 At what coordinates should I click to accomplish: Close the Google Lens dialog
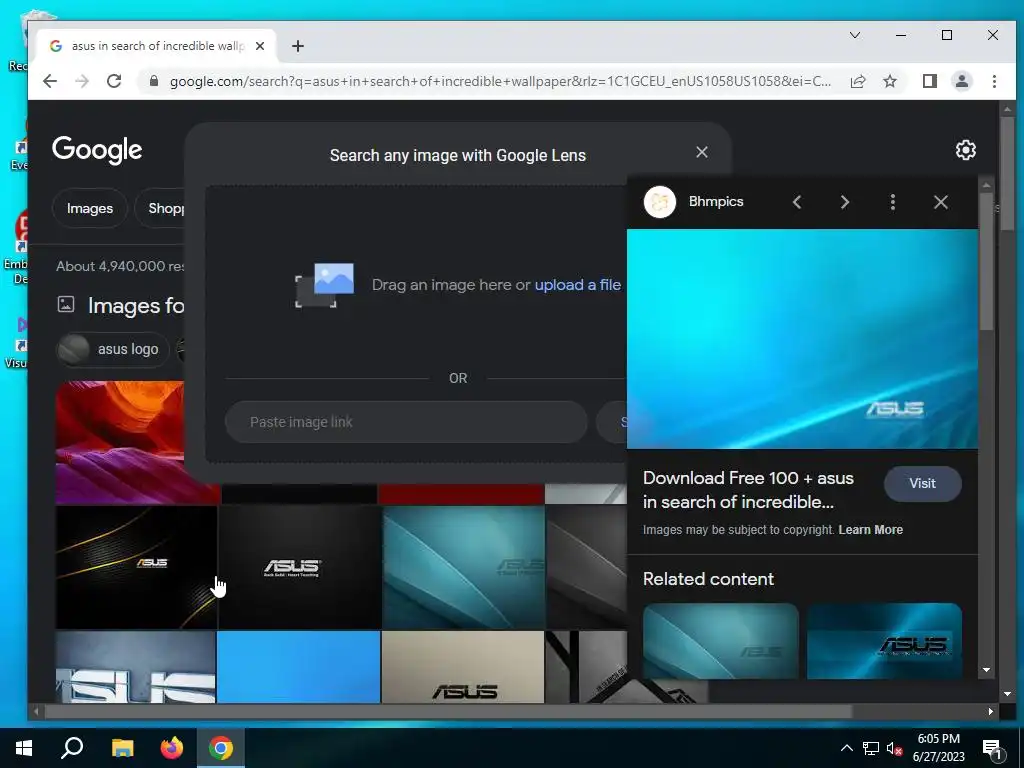702,152
